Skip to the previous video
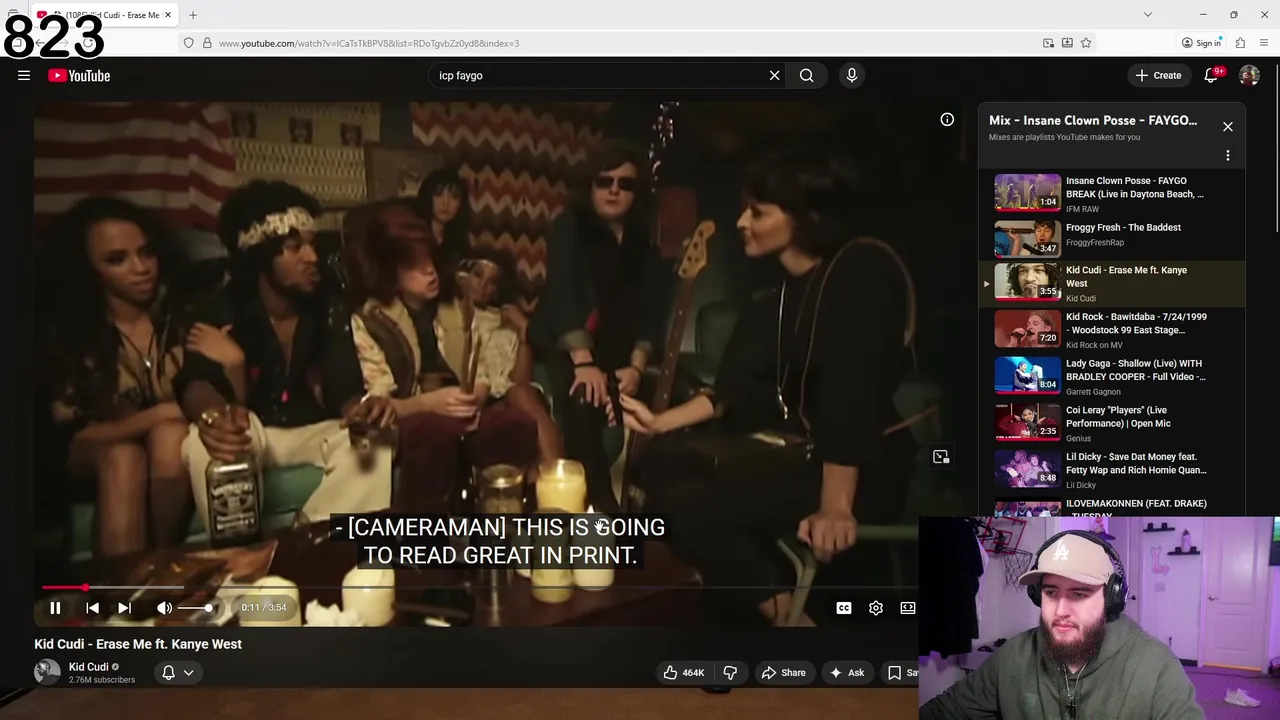This screenshot has height=720, width=1280. tap(92, 607)
